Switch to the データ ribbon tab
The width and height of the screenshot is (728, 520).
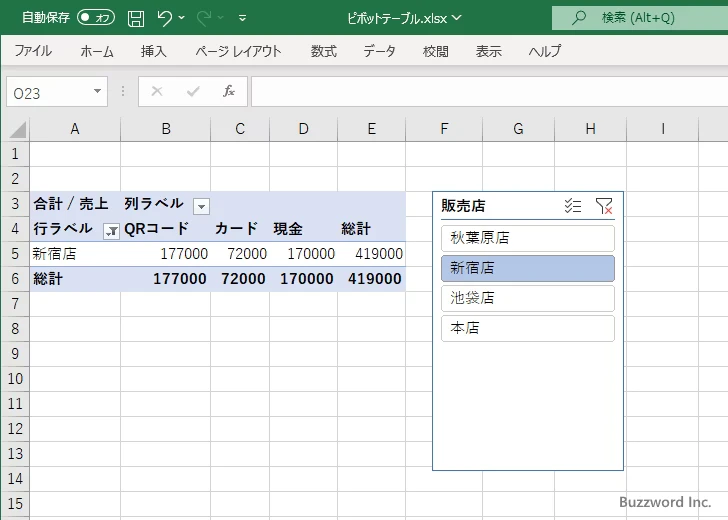coord(379,51)
